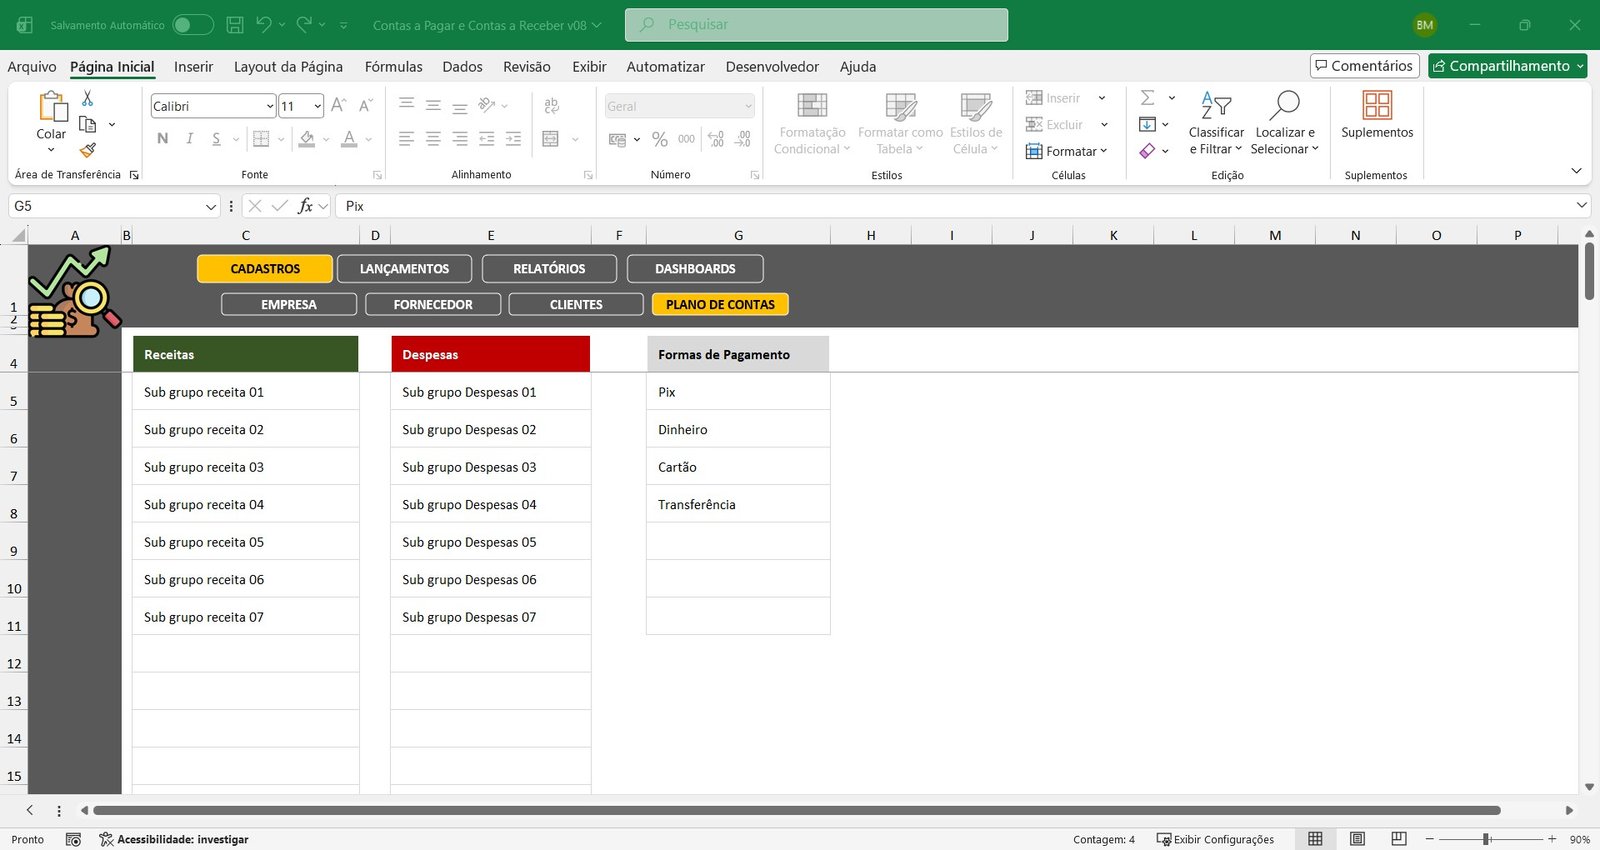Image resolution: width=1600 pixels, height=850 pixels.
Task: Click the Cut scissors icon
Action: coord(87,98)
